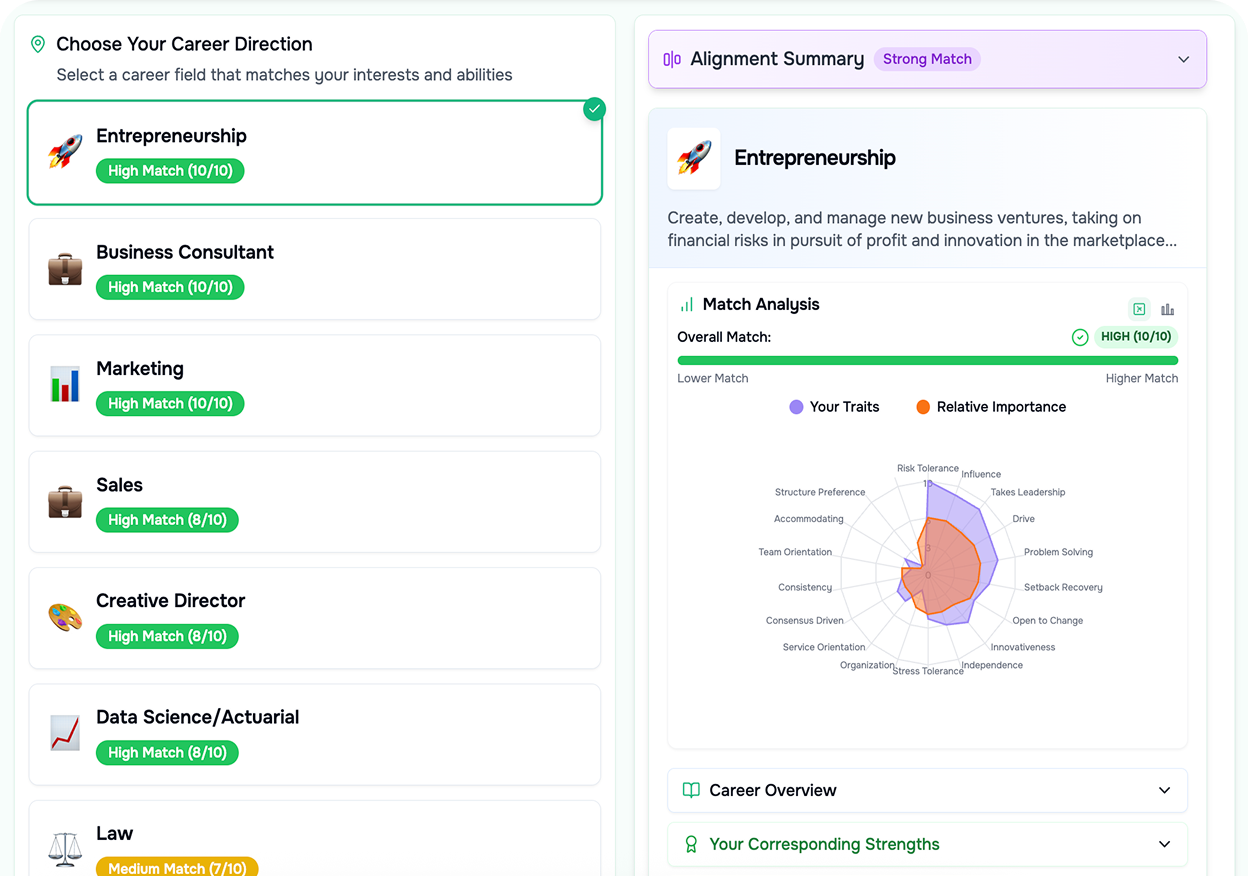Expand the Career Overview section
This screenshot has width=1248, height=876.
[927, 790]
